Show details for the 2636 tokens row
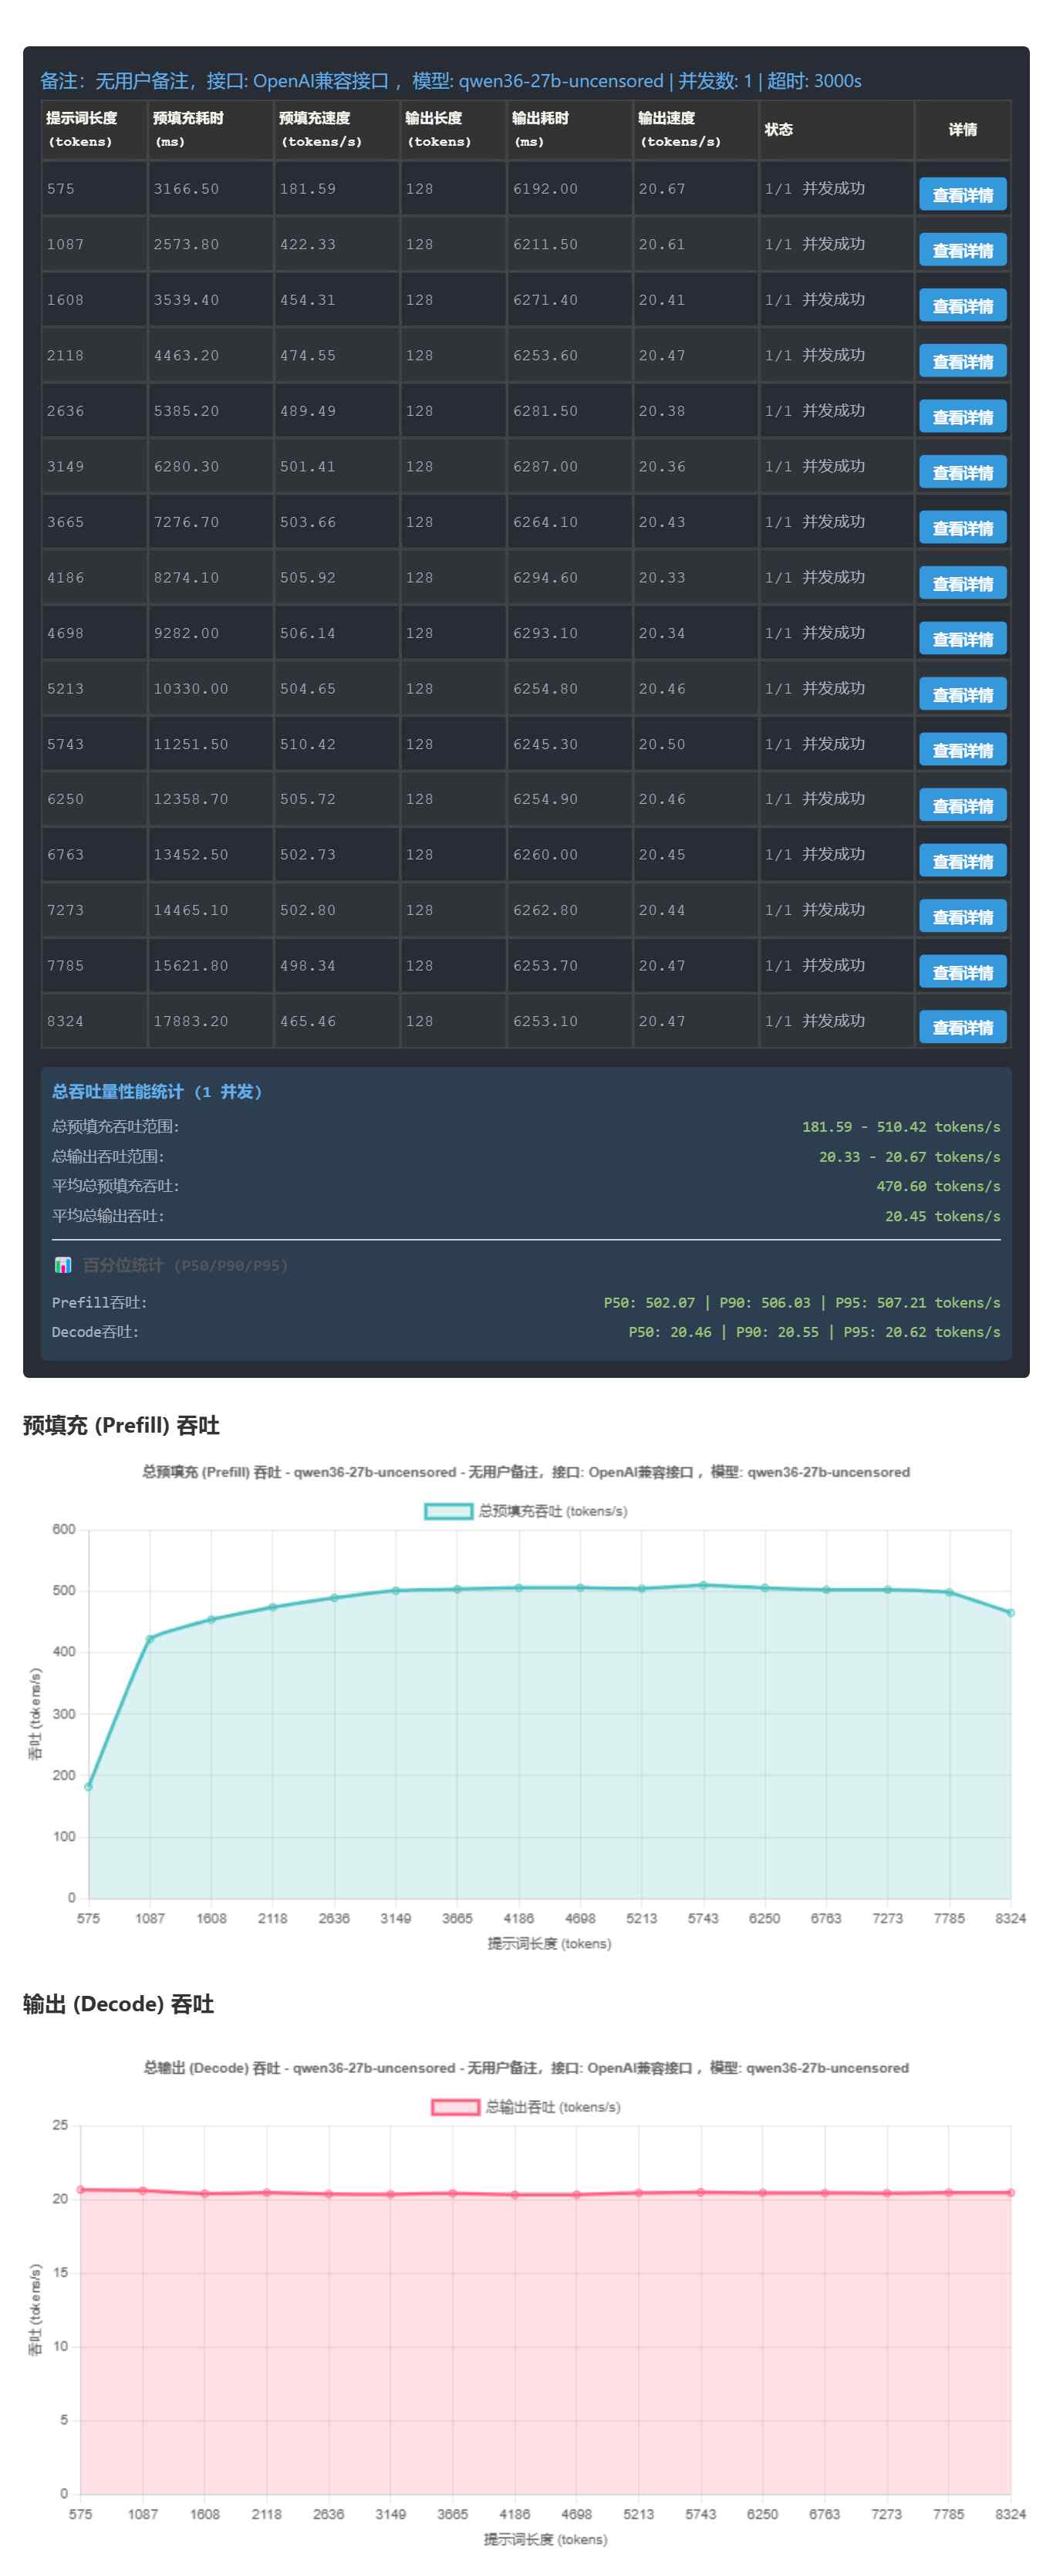This screenshot has width=1053, height=2576. [962, 417]
